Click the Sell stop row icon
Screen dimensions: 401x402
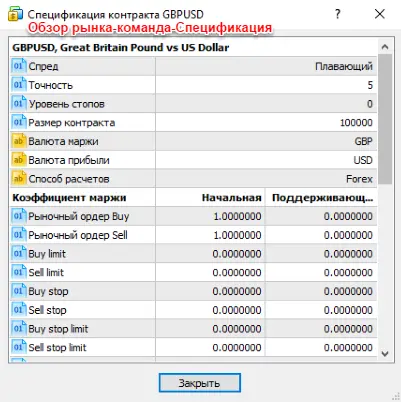tap(19, 310)
